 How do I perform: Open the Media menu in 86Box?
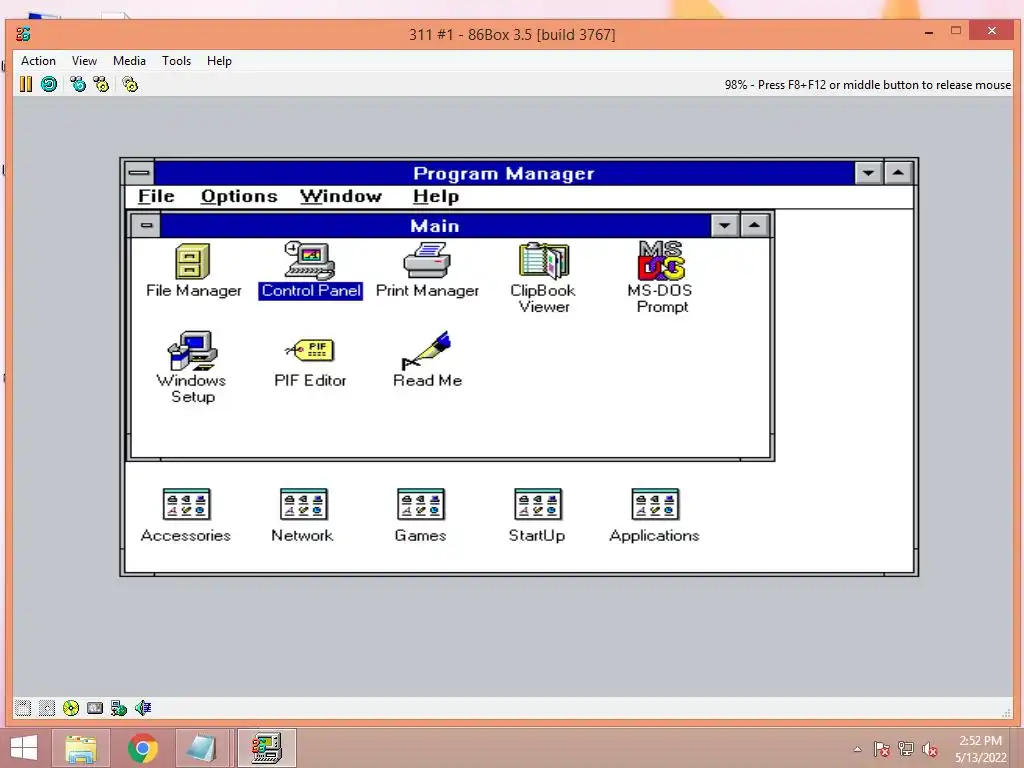129,61
